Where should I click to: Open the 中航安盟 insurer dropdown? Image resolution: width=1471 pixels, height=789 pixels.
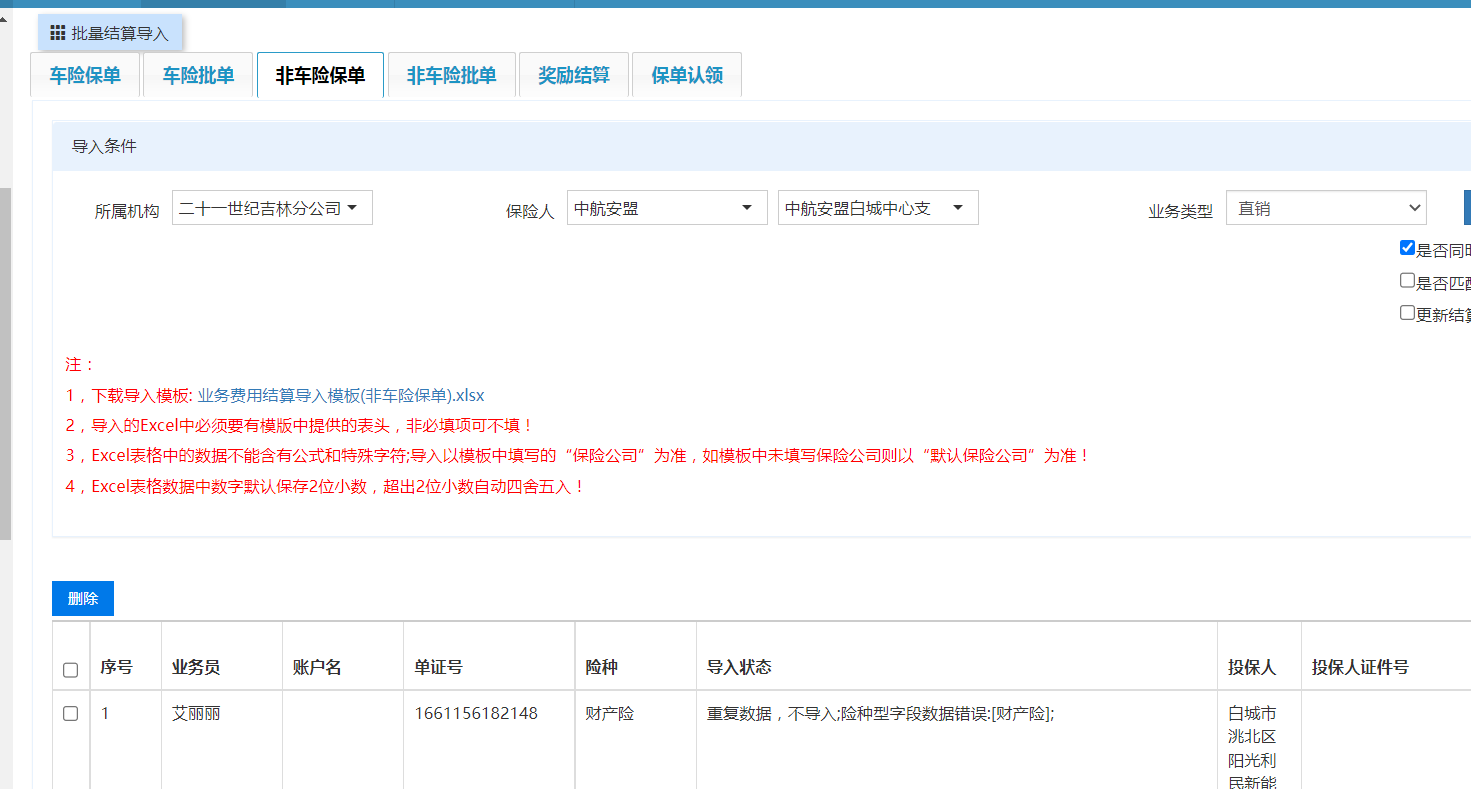coord(666,209)
